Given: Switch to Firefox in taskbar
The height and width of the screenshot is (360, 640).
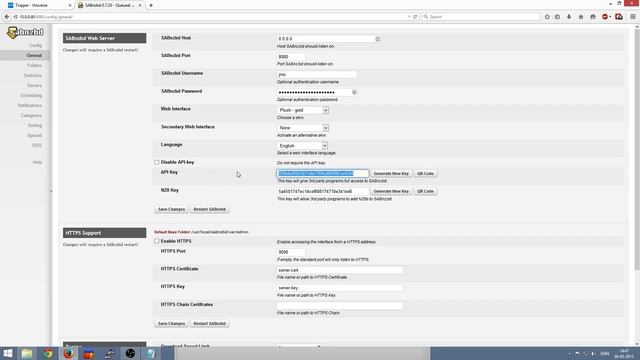Looking at the screenshot, I should (69, 353).
